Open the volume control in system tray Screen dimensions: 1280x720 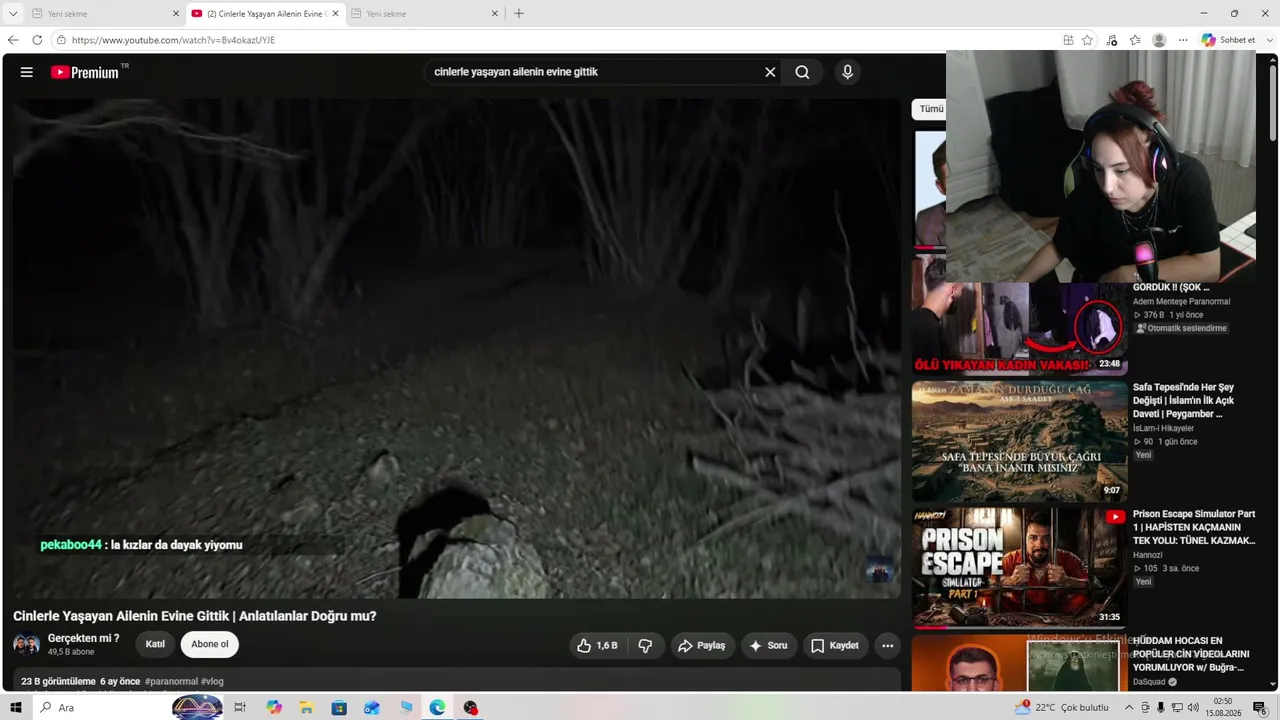1192,708
